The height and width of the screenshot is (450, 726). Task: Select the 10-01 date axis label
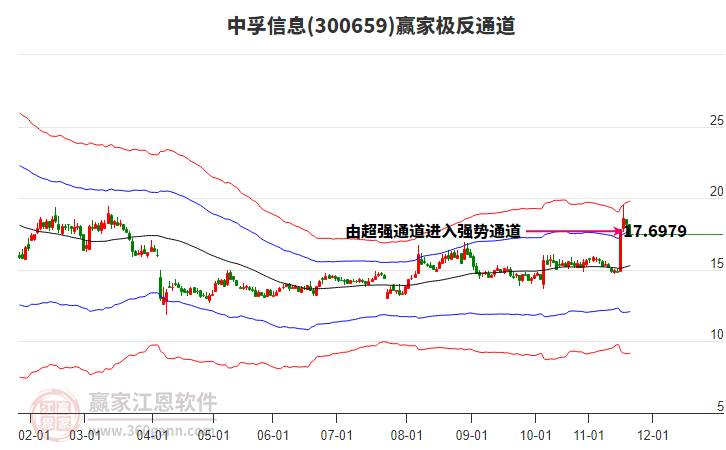(536, 435)
